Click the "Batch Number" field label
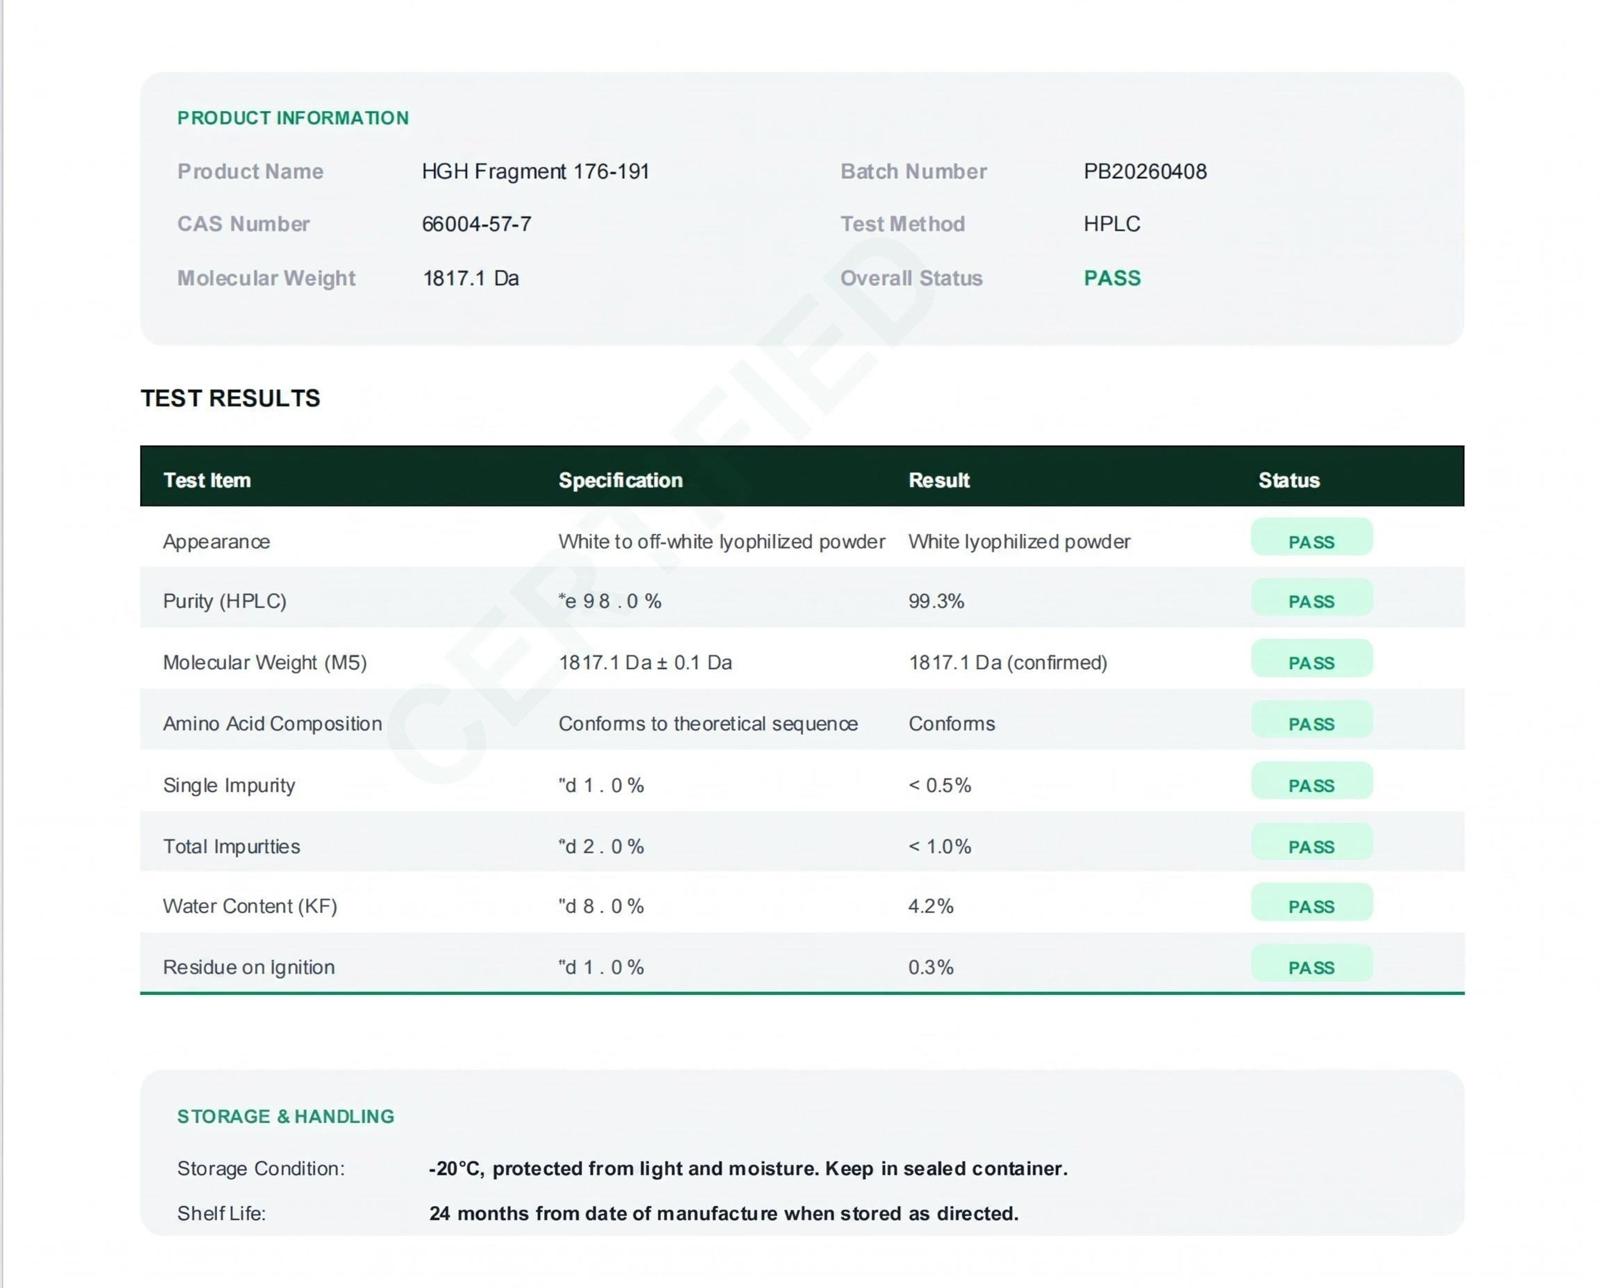The image size is (1600, 1288). [x=913, y=171]
